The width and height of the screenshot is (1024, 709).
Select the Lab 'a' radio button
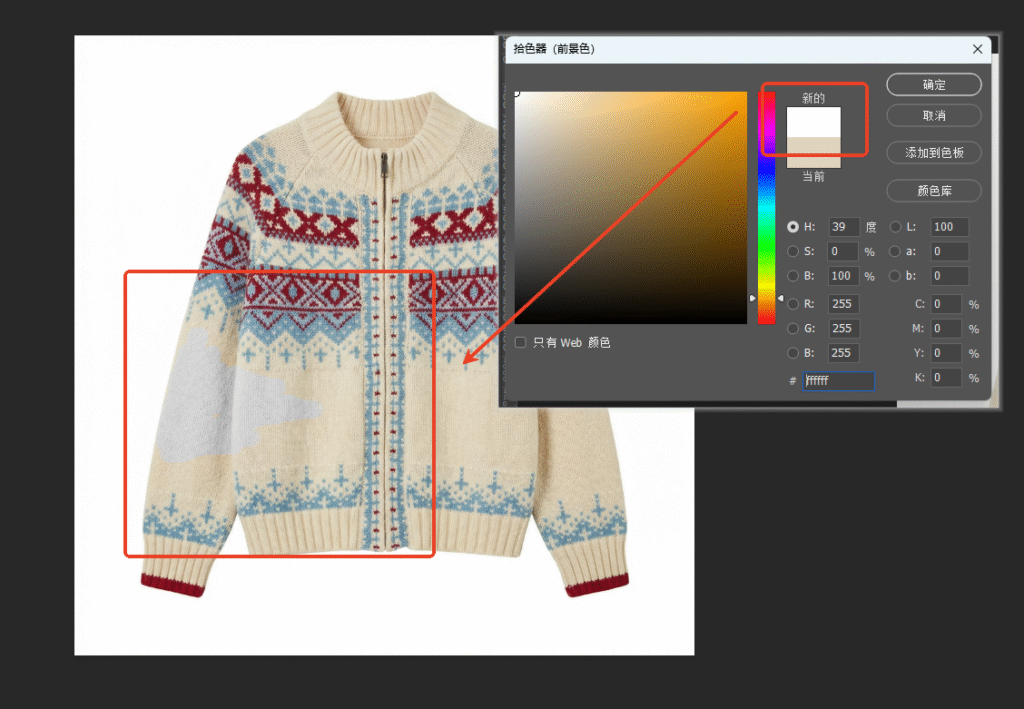tap(896, 252)
